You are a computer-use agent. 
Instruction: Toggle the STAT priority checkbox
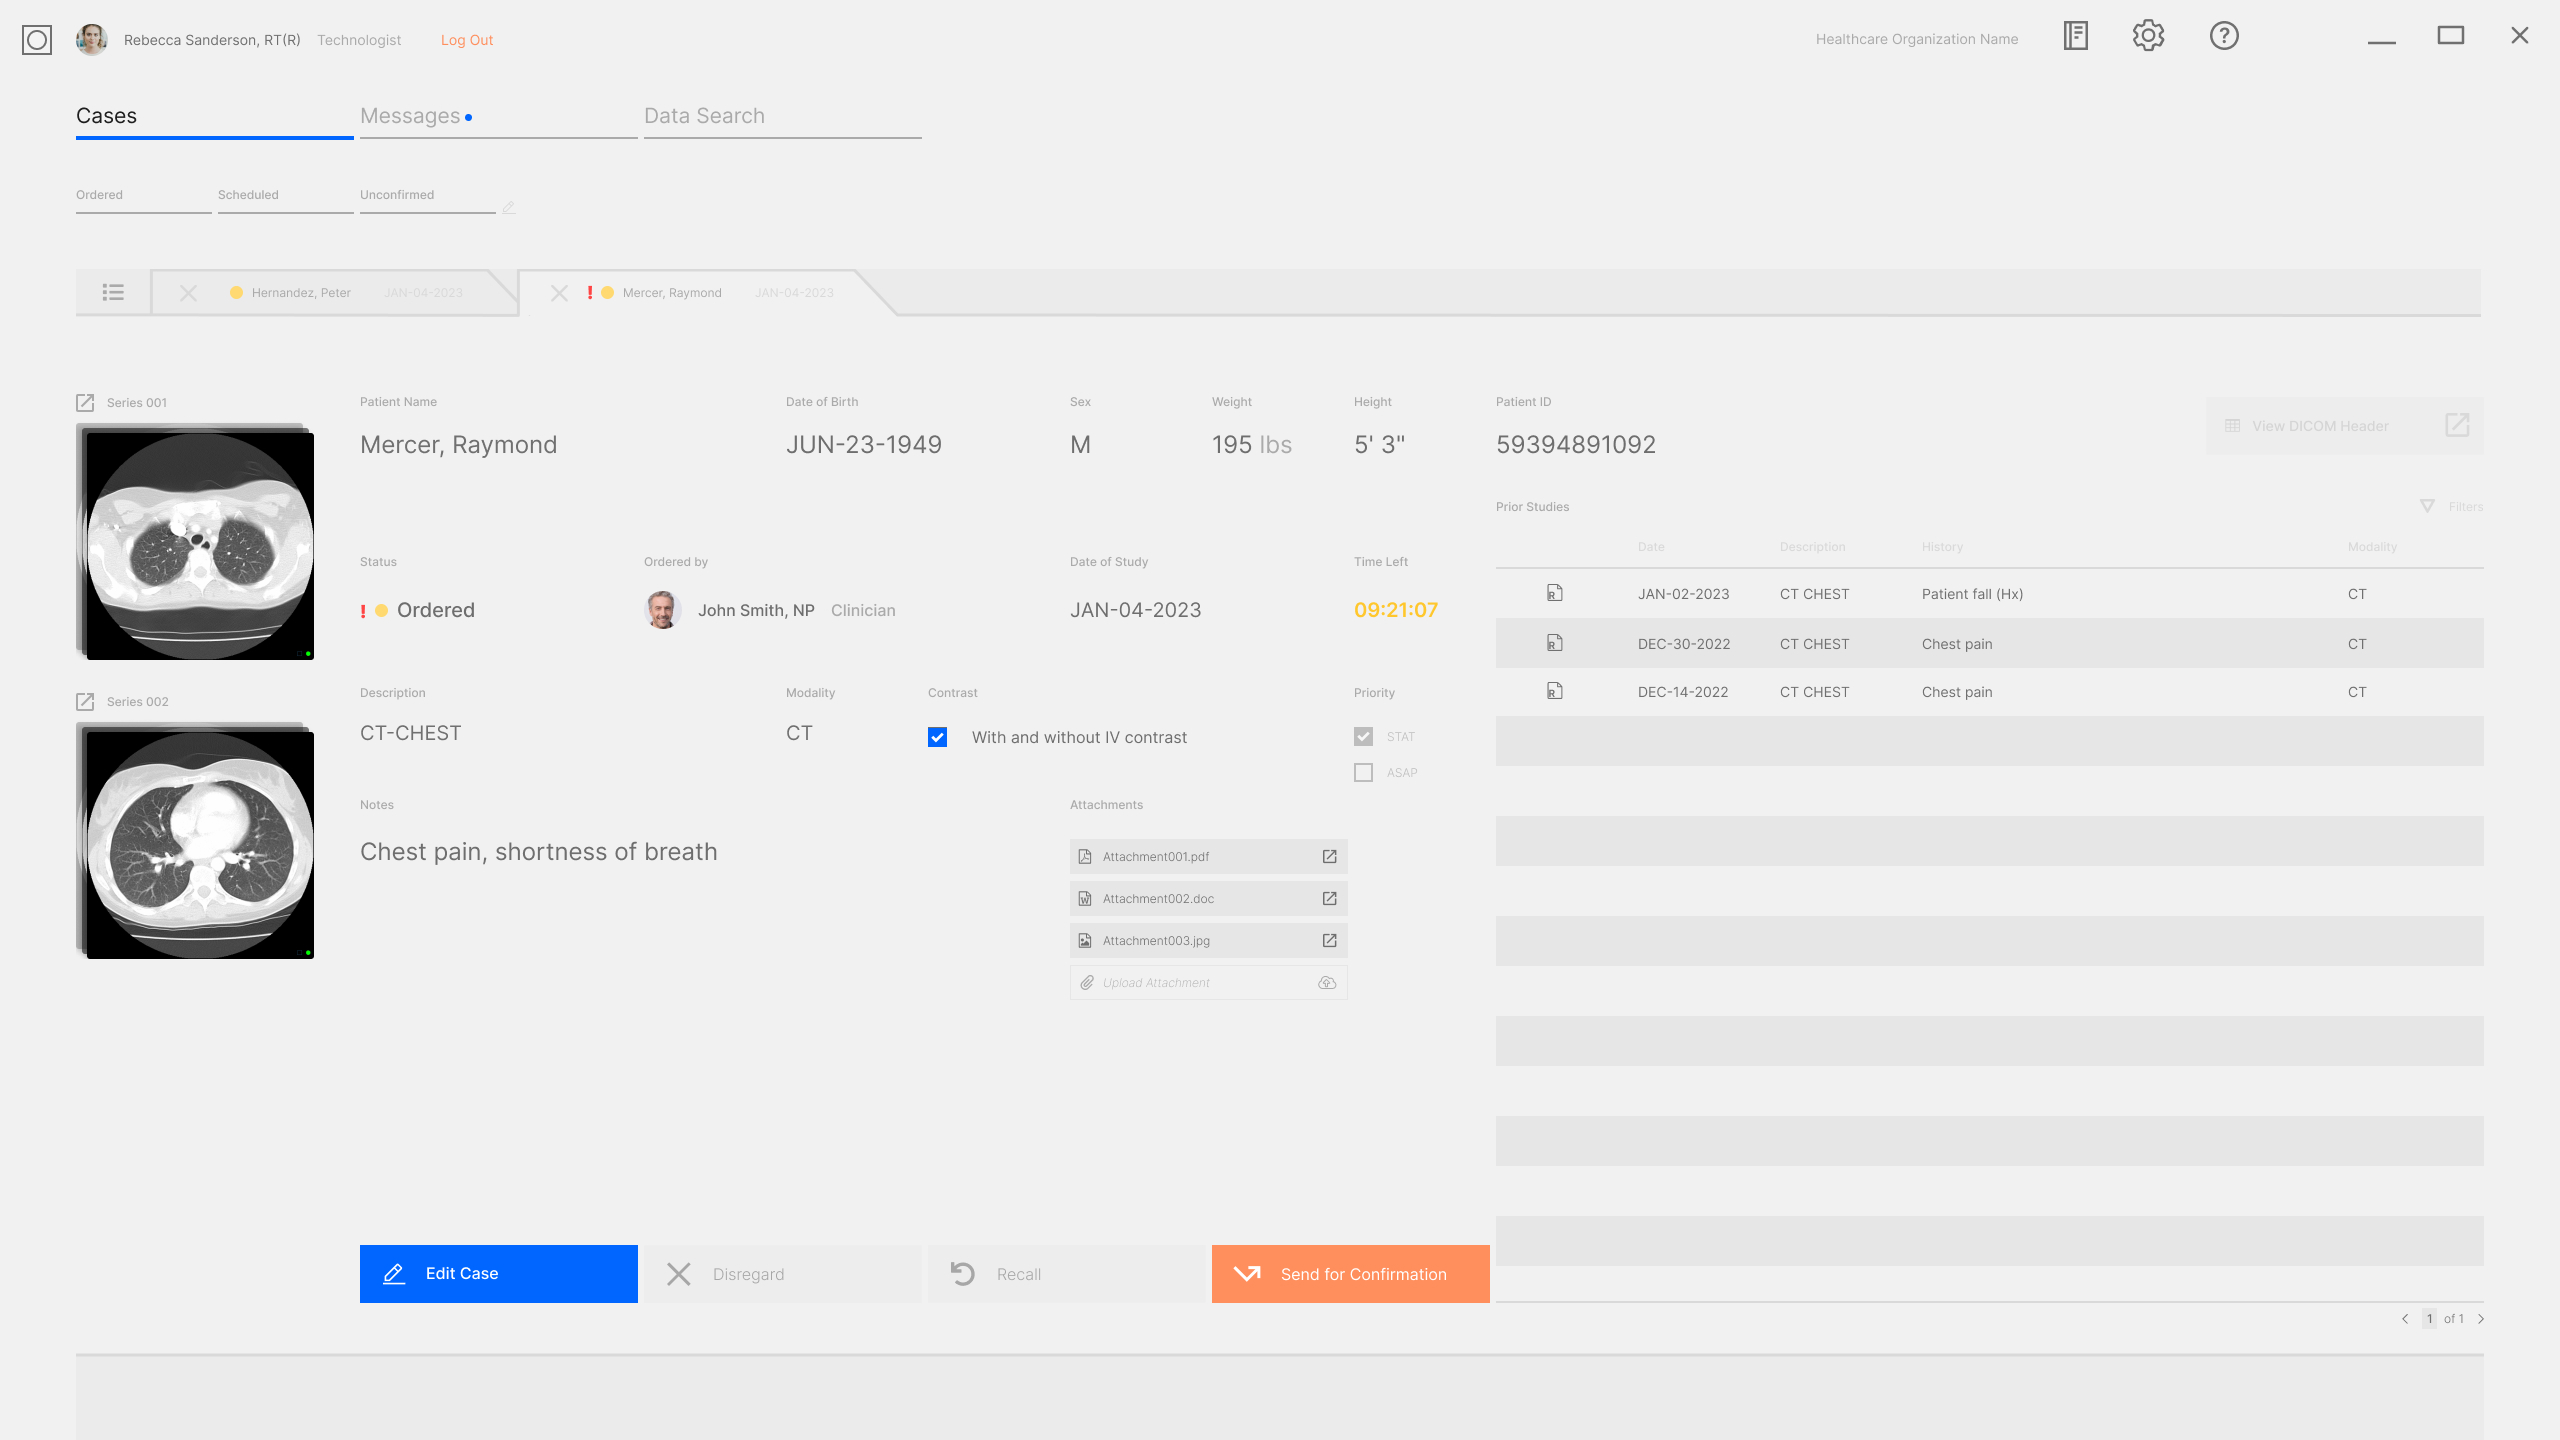click(x=1364, y=737)
